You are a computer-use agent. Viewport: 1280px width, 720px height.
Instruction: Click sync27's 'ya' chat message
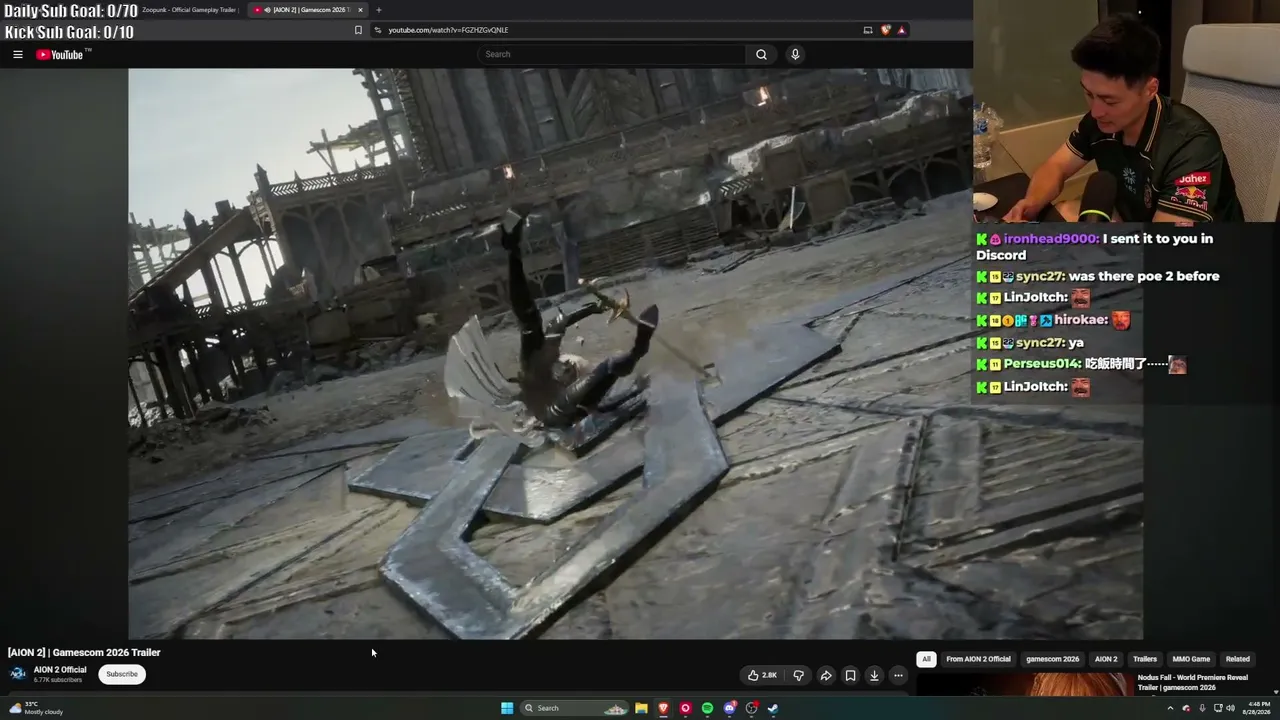[1030, 343]
